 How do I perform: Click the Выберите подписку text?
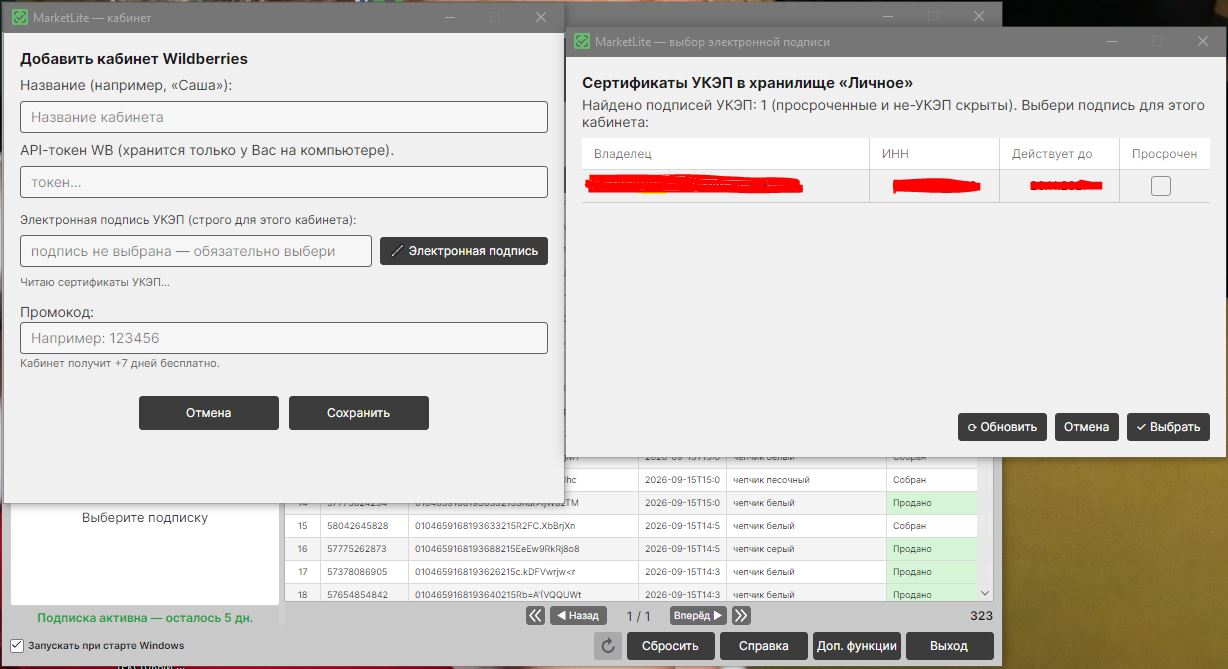[x=145, y=518]
